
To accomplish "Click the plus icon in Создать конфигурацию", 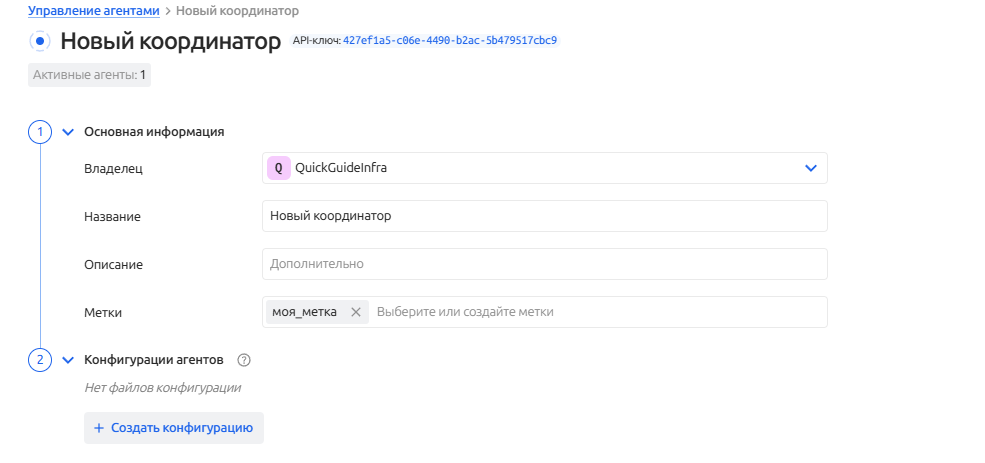I will [x=99, y=428].
